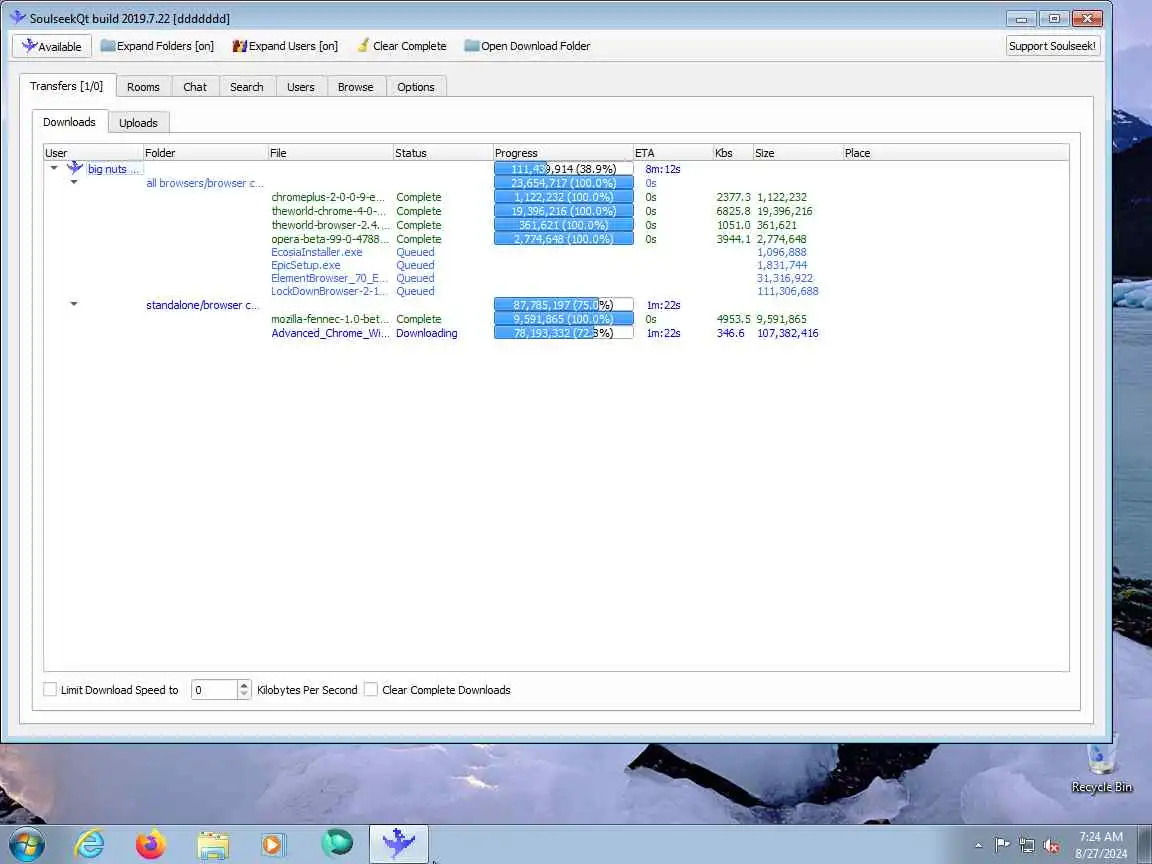Click the Expand Users people icon

tap(240, 46)
